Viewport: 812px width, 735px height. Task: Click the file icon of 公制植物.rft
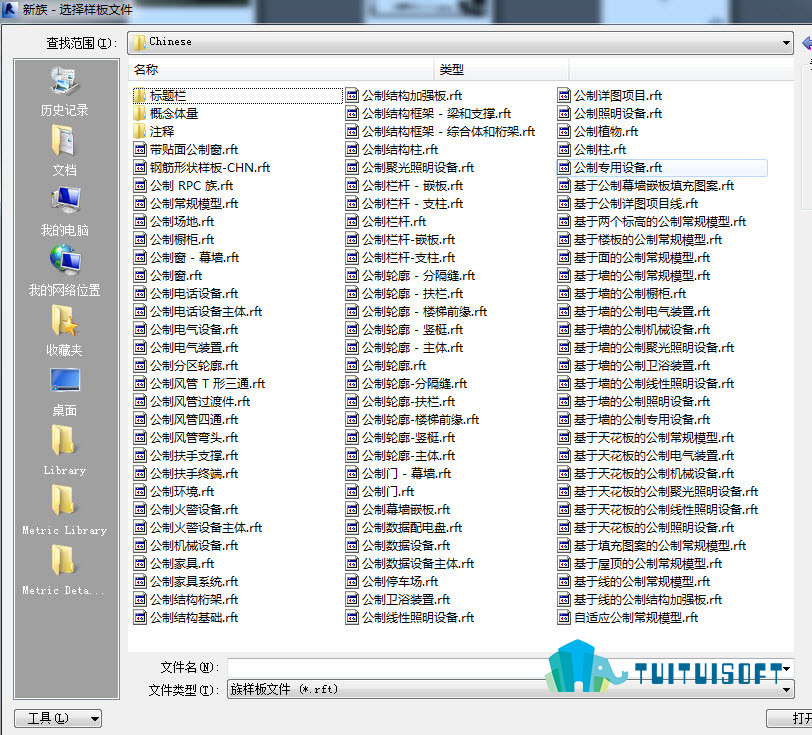click(564, 132)
